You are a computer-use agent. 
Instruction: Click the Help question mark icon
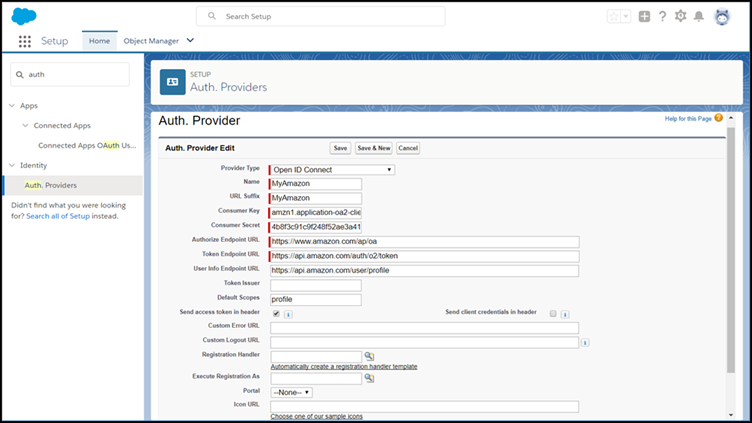[x=662, y=16]
